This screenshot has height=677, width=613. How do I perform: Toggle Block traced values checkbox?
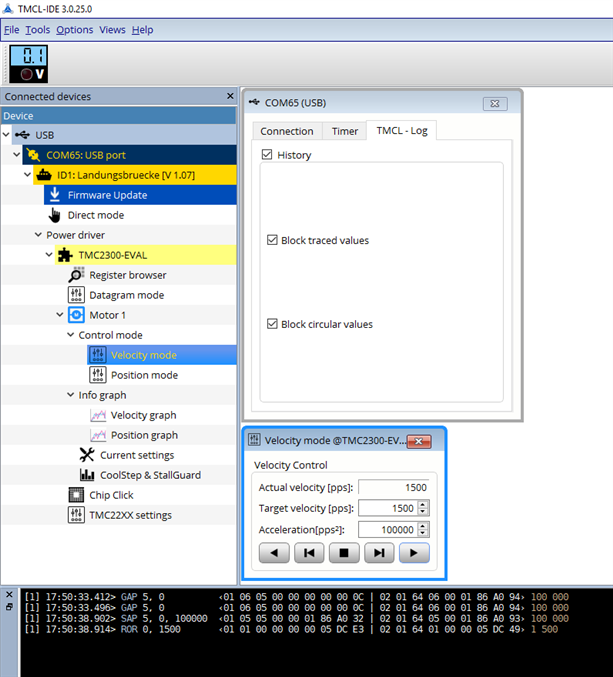click(272, 240)
